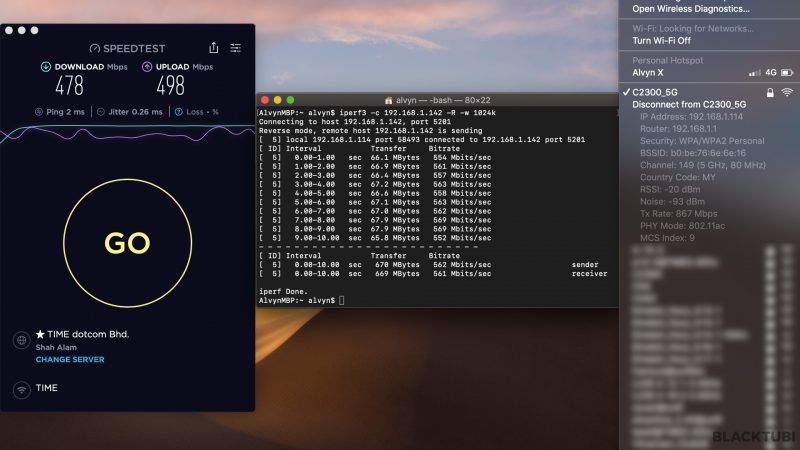Open the Speedtest settings sliders icon

pyautogui.click(x=235, y=48)
